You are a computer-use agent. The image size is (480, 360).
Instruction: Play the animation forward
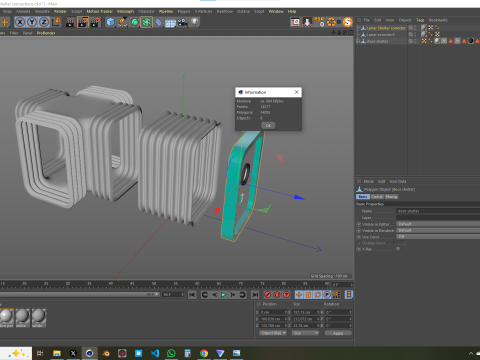click(223, 295)
